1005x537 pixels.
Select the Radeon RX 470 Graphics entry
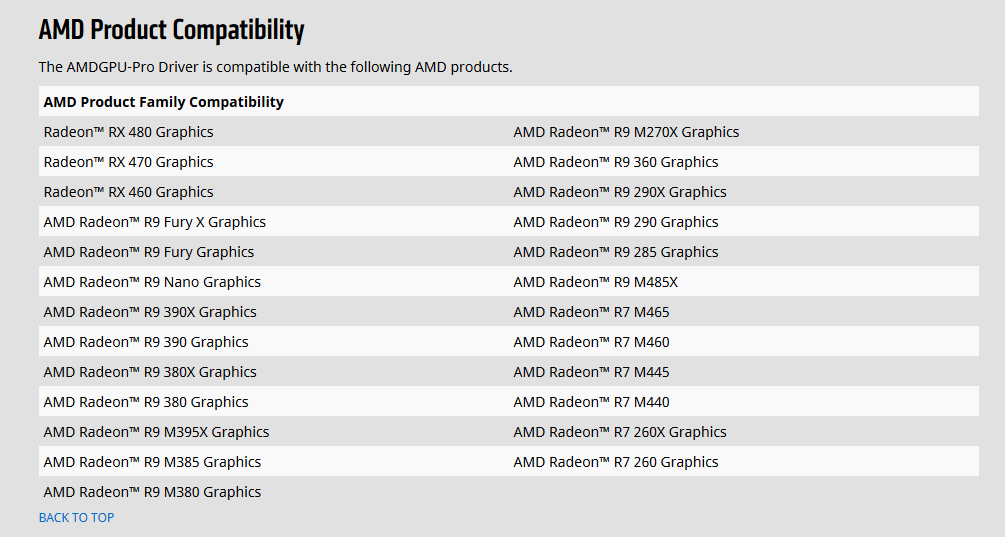pyautogui.click(x=128, y=162)
